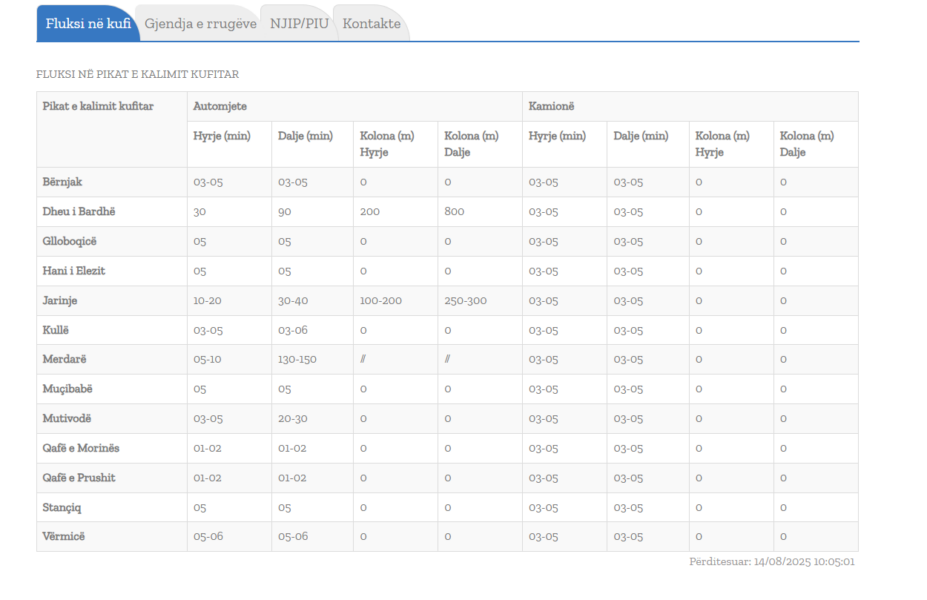Click Jarinje's 250-300 exit queue cell
Viewport: 927px width, 600px height.
(465, 300)
